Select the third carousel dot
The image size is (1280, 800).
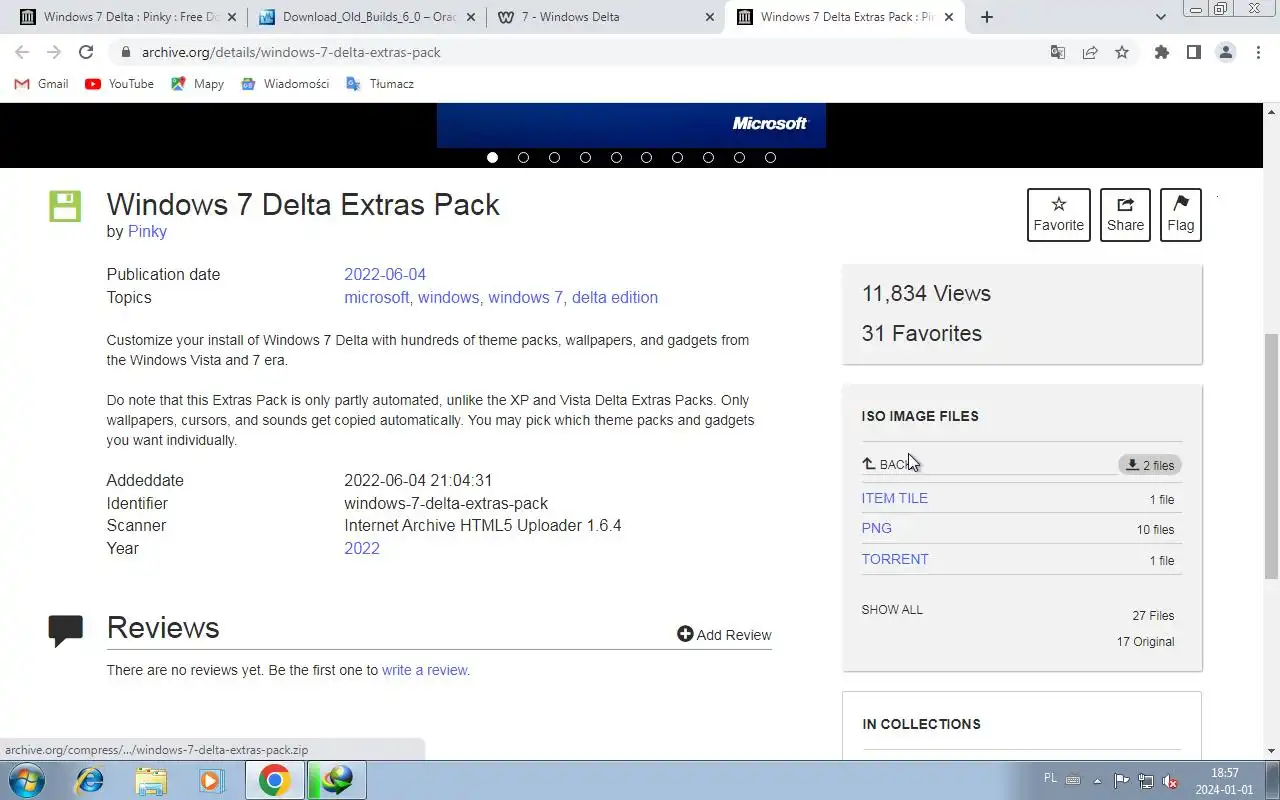tap(554, 157)
